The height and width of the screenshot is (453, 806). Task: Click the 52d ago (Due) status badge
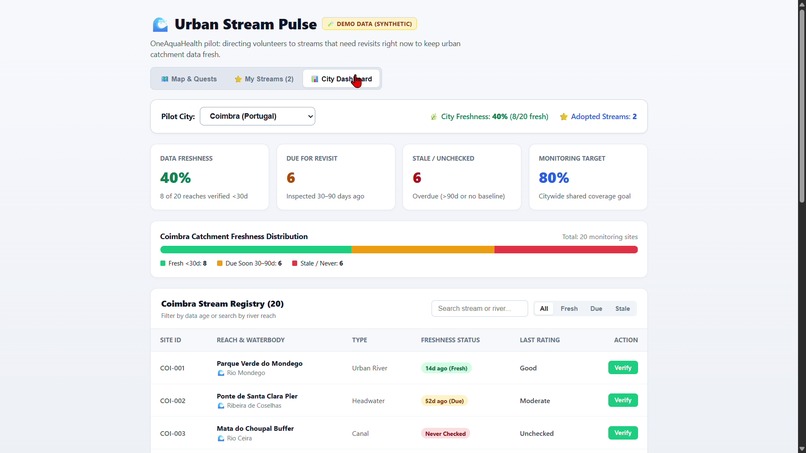444,401
